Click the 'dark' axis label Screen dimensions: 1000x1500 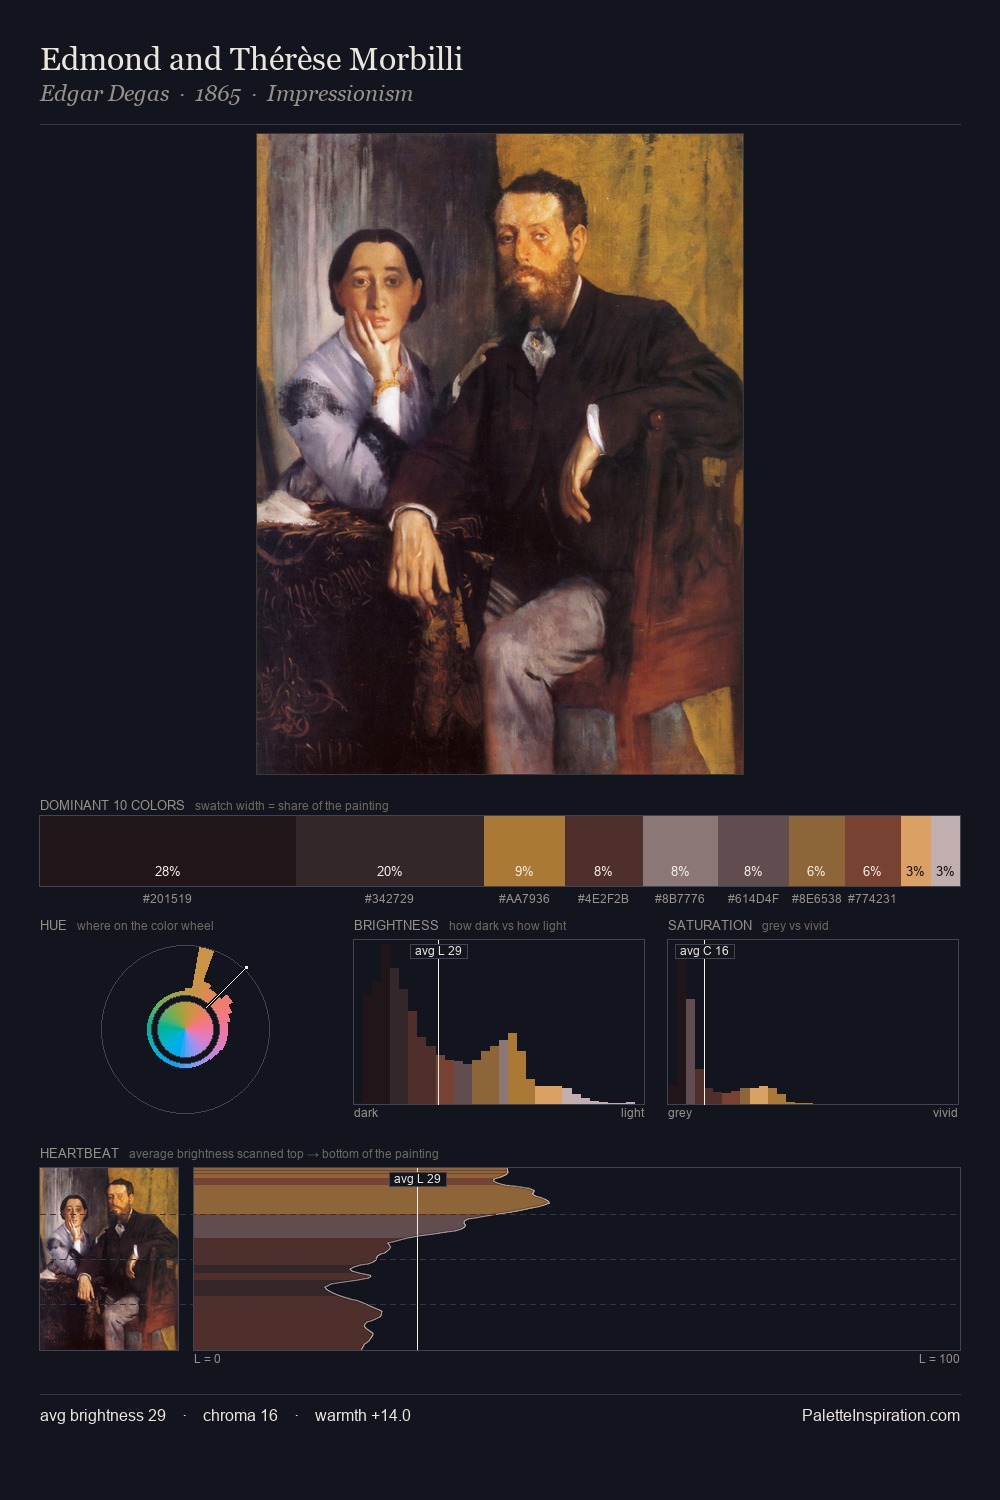366,1113
